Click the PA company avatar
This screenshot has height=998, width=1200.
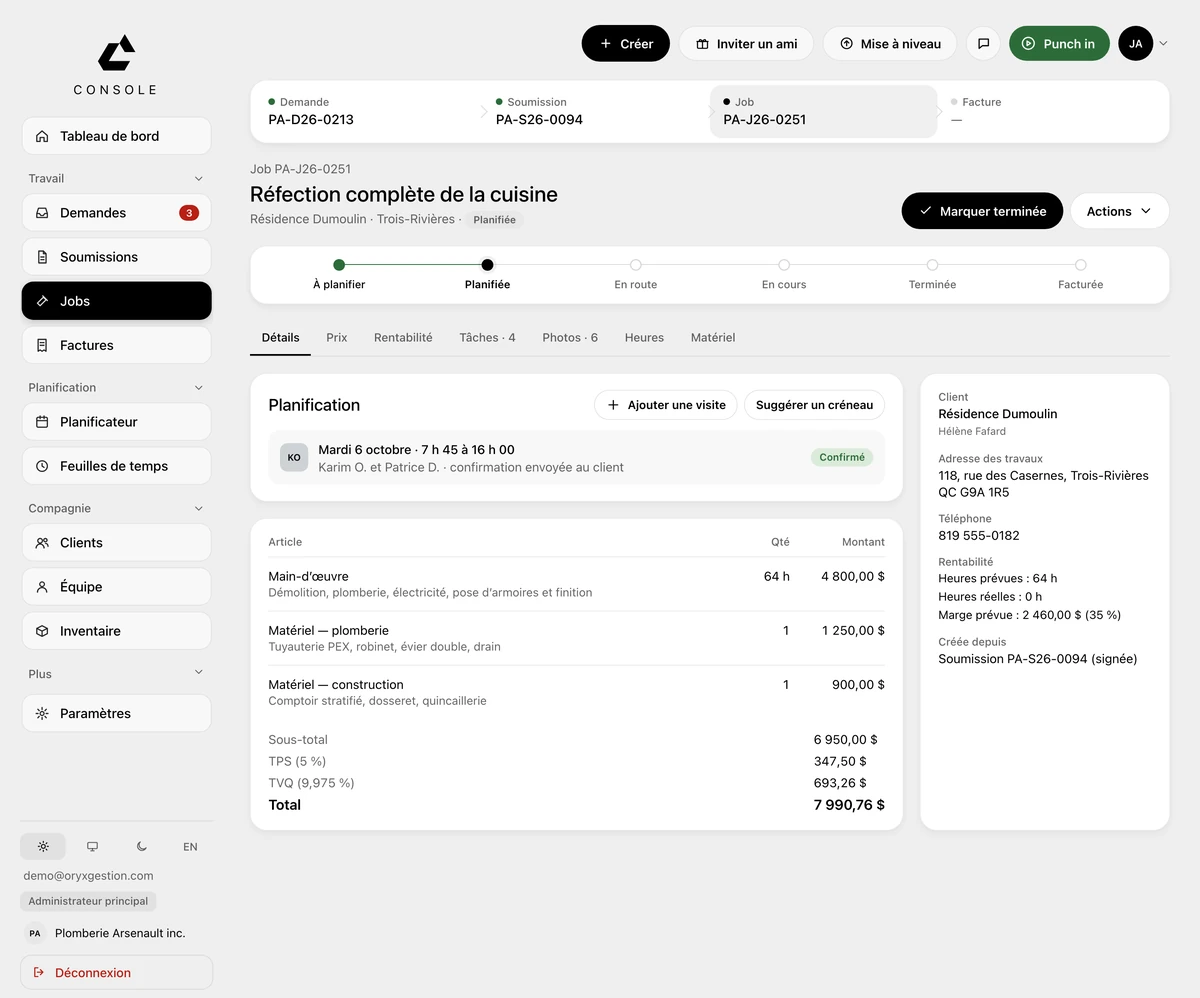pos(35,933)
